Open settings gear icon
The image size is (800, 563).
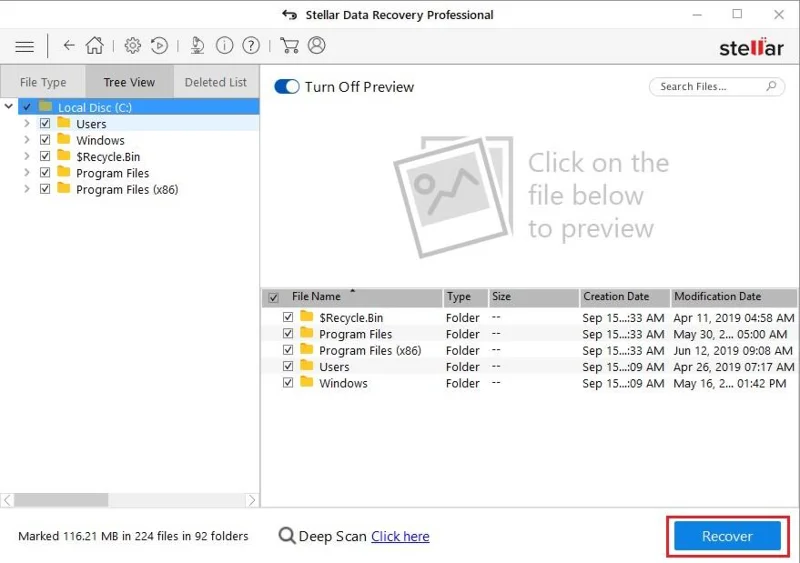click(x=133, y=45)
